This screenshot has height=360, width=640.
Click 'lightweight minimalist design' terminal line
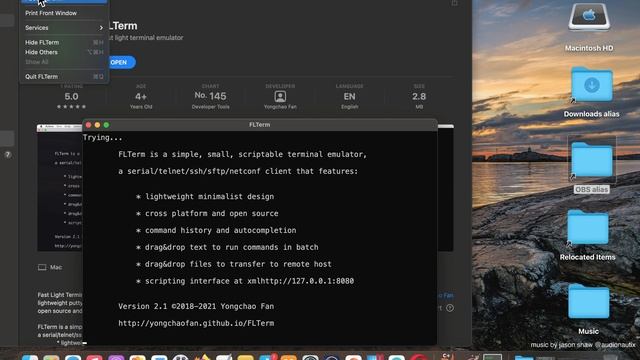pyautogui.click(x=205, y=197)
